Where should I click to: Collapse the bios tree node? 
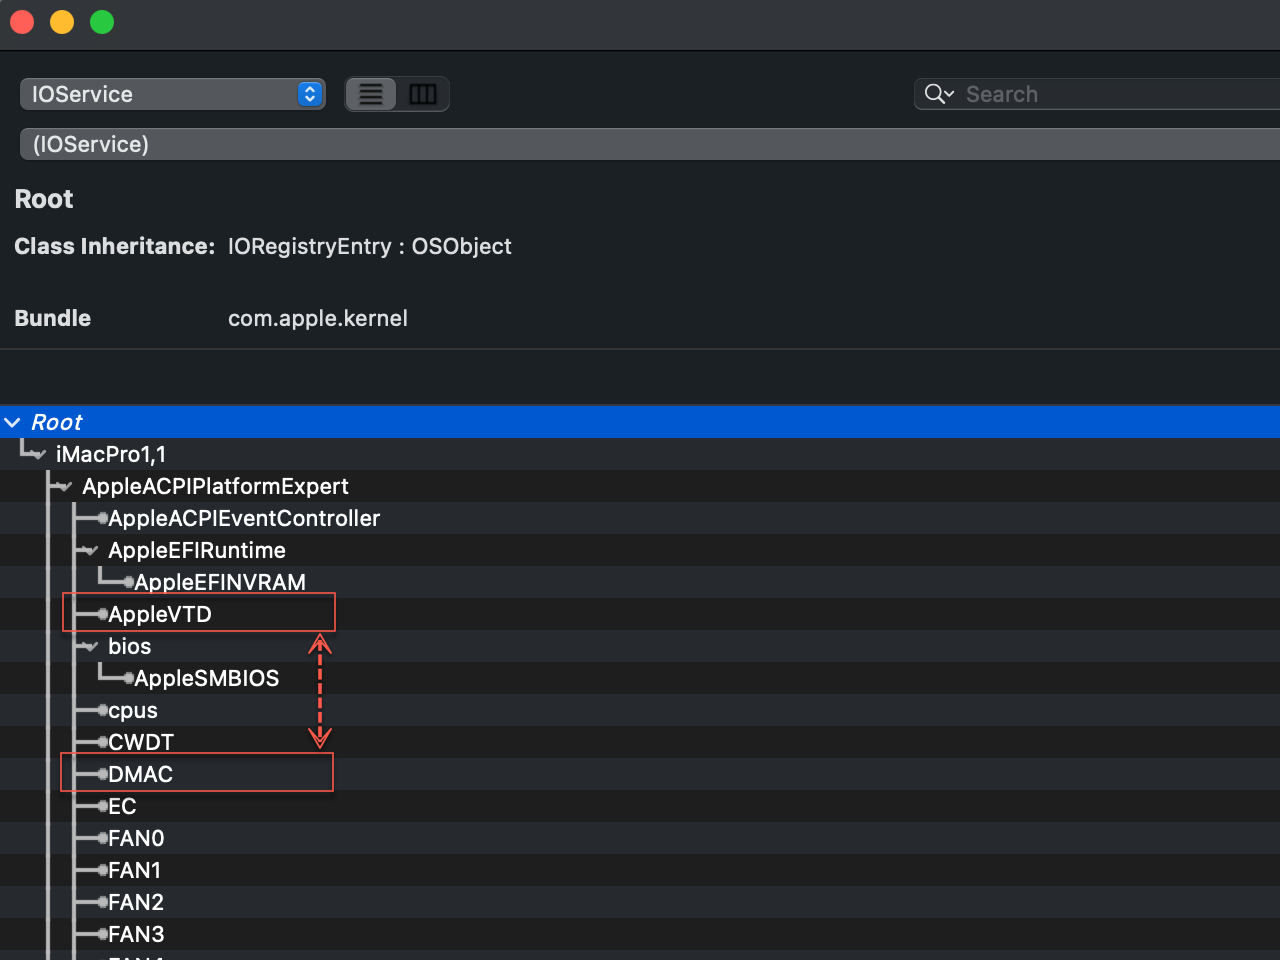(90, 647)
